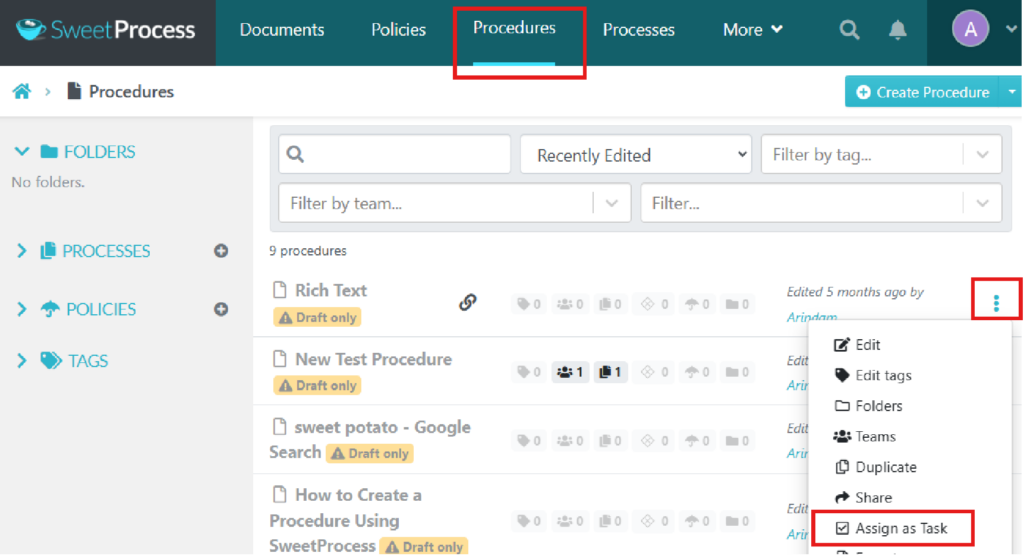Open the Filter by tag dropdown
Image resolution: width=1024 pixels, height=556 pixels.
880,155
